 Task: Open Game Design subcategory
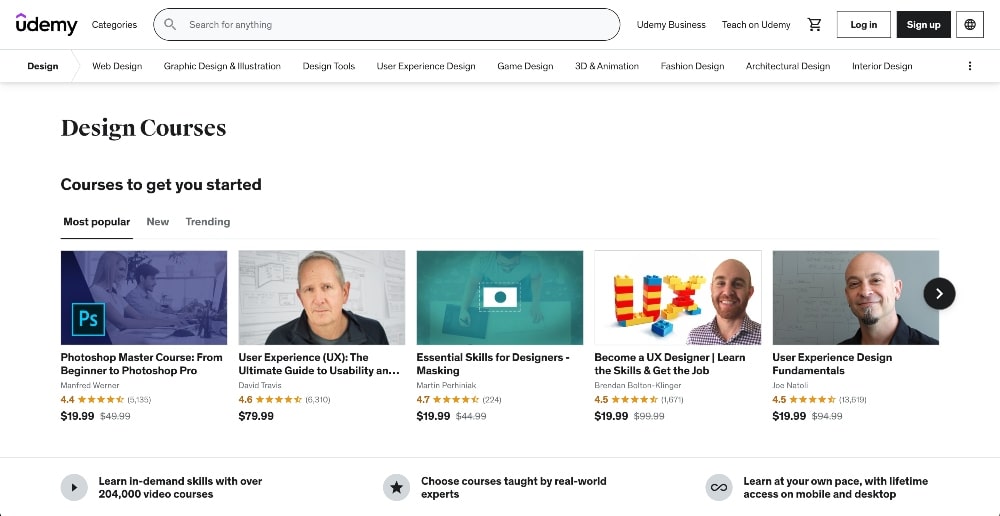tap(525, 66)
